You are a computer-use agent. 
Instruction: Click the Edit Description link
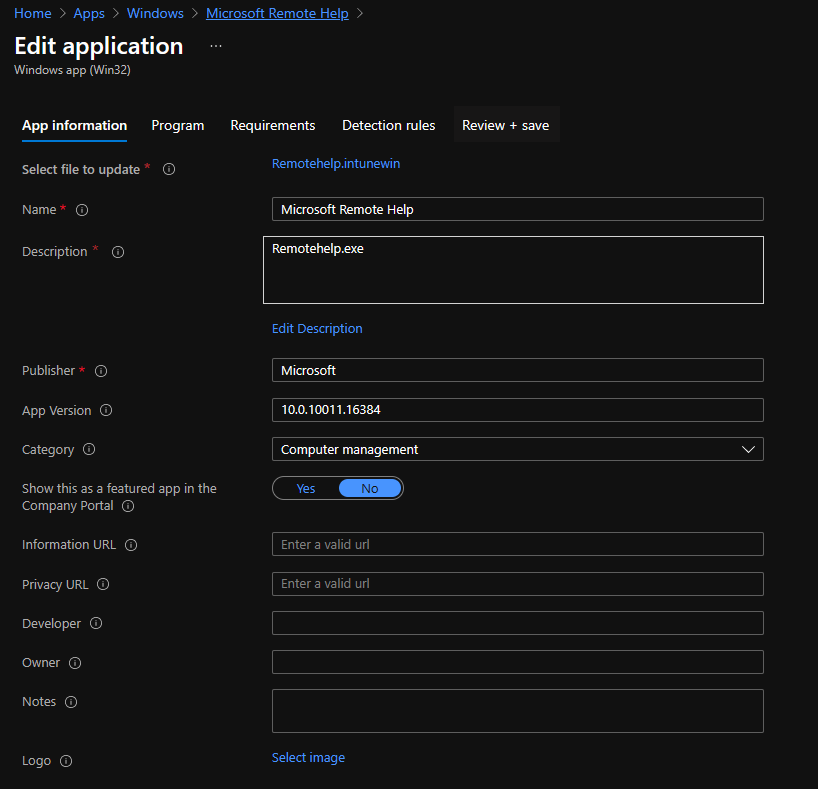coord(317,328)
